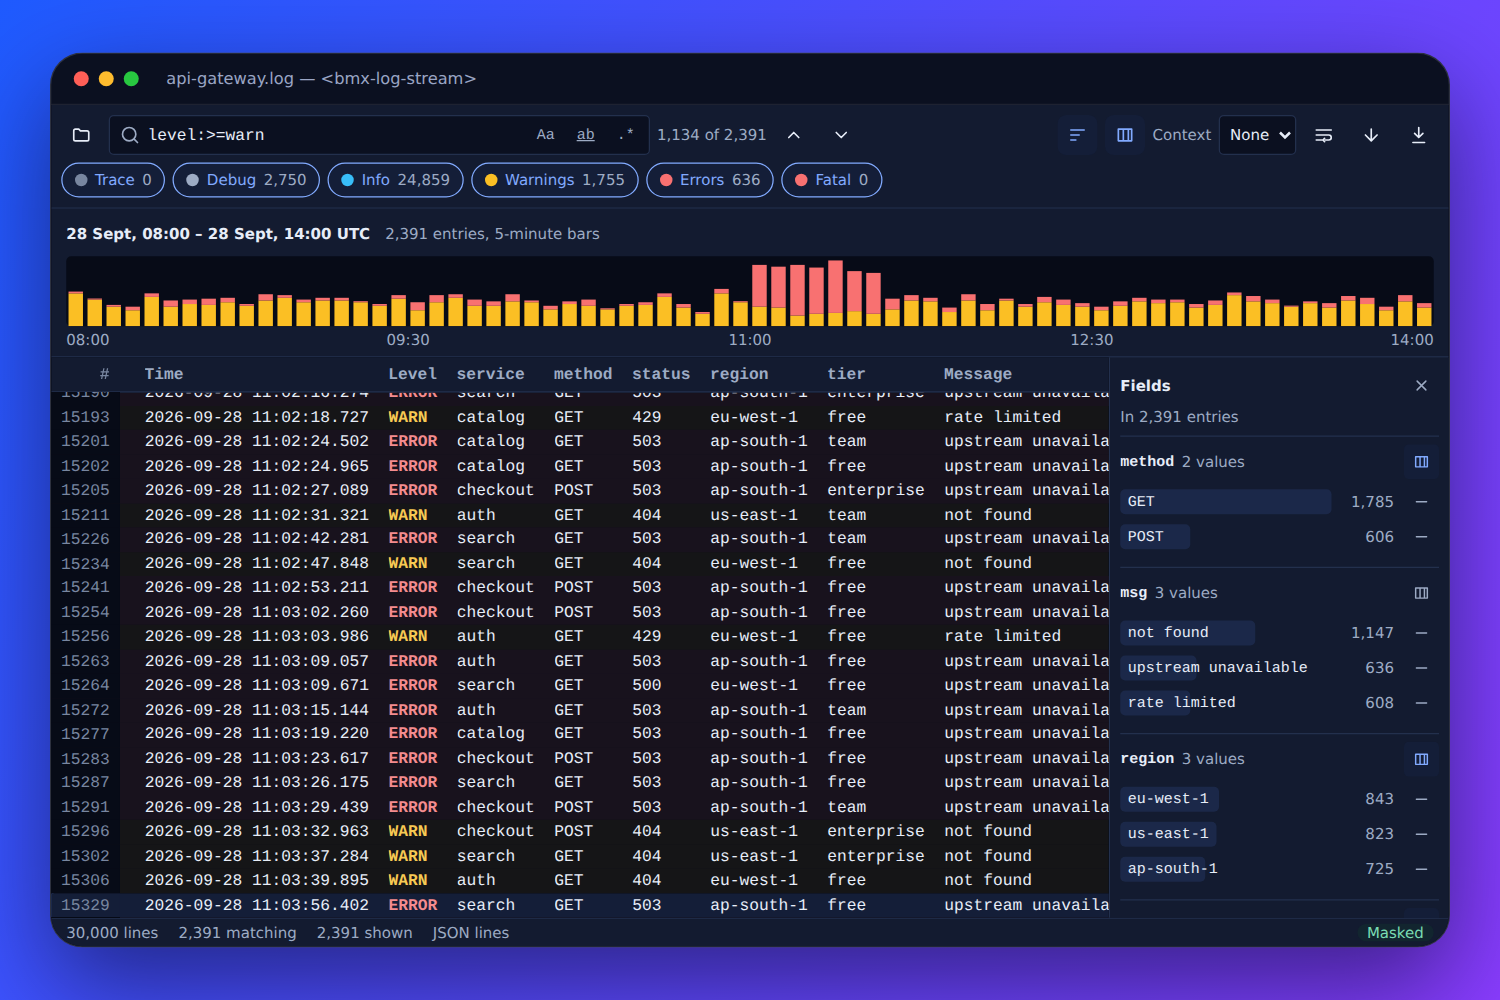This screenshot has width=1500, height=1000.
Task: Add region field as column icon
Action: (1421, 759)
